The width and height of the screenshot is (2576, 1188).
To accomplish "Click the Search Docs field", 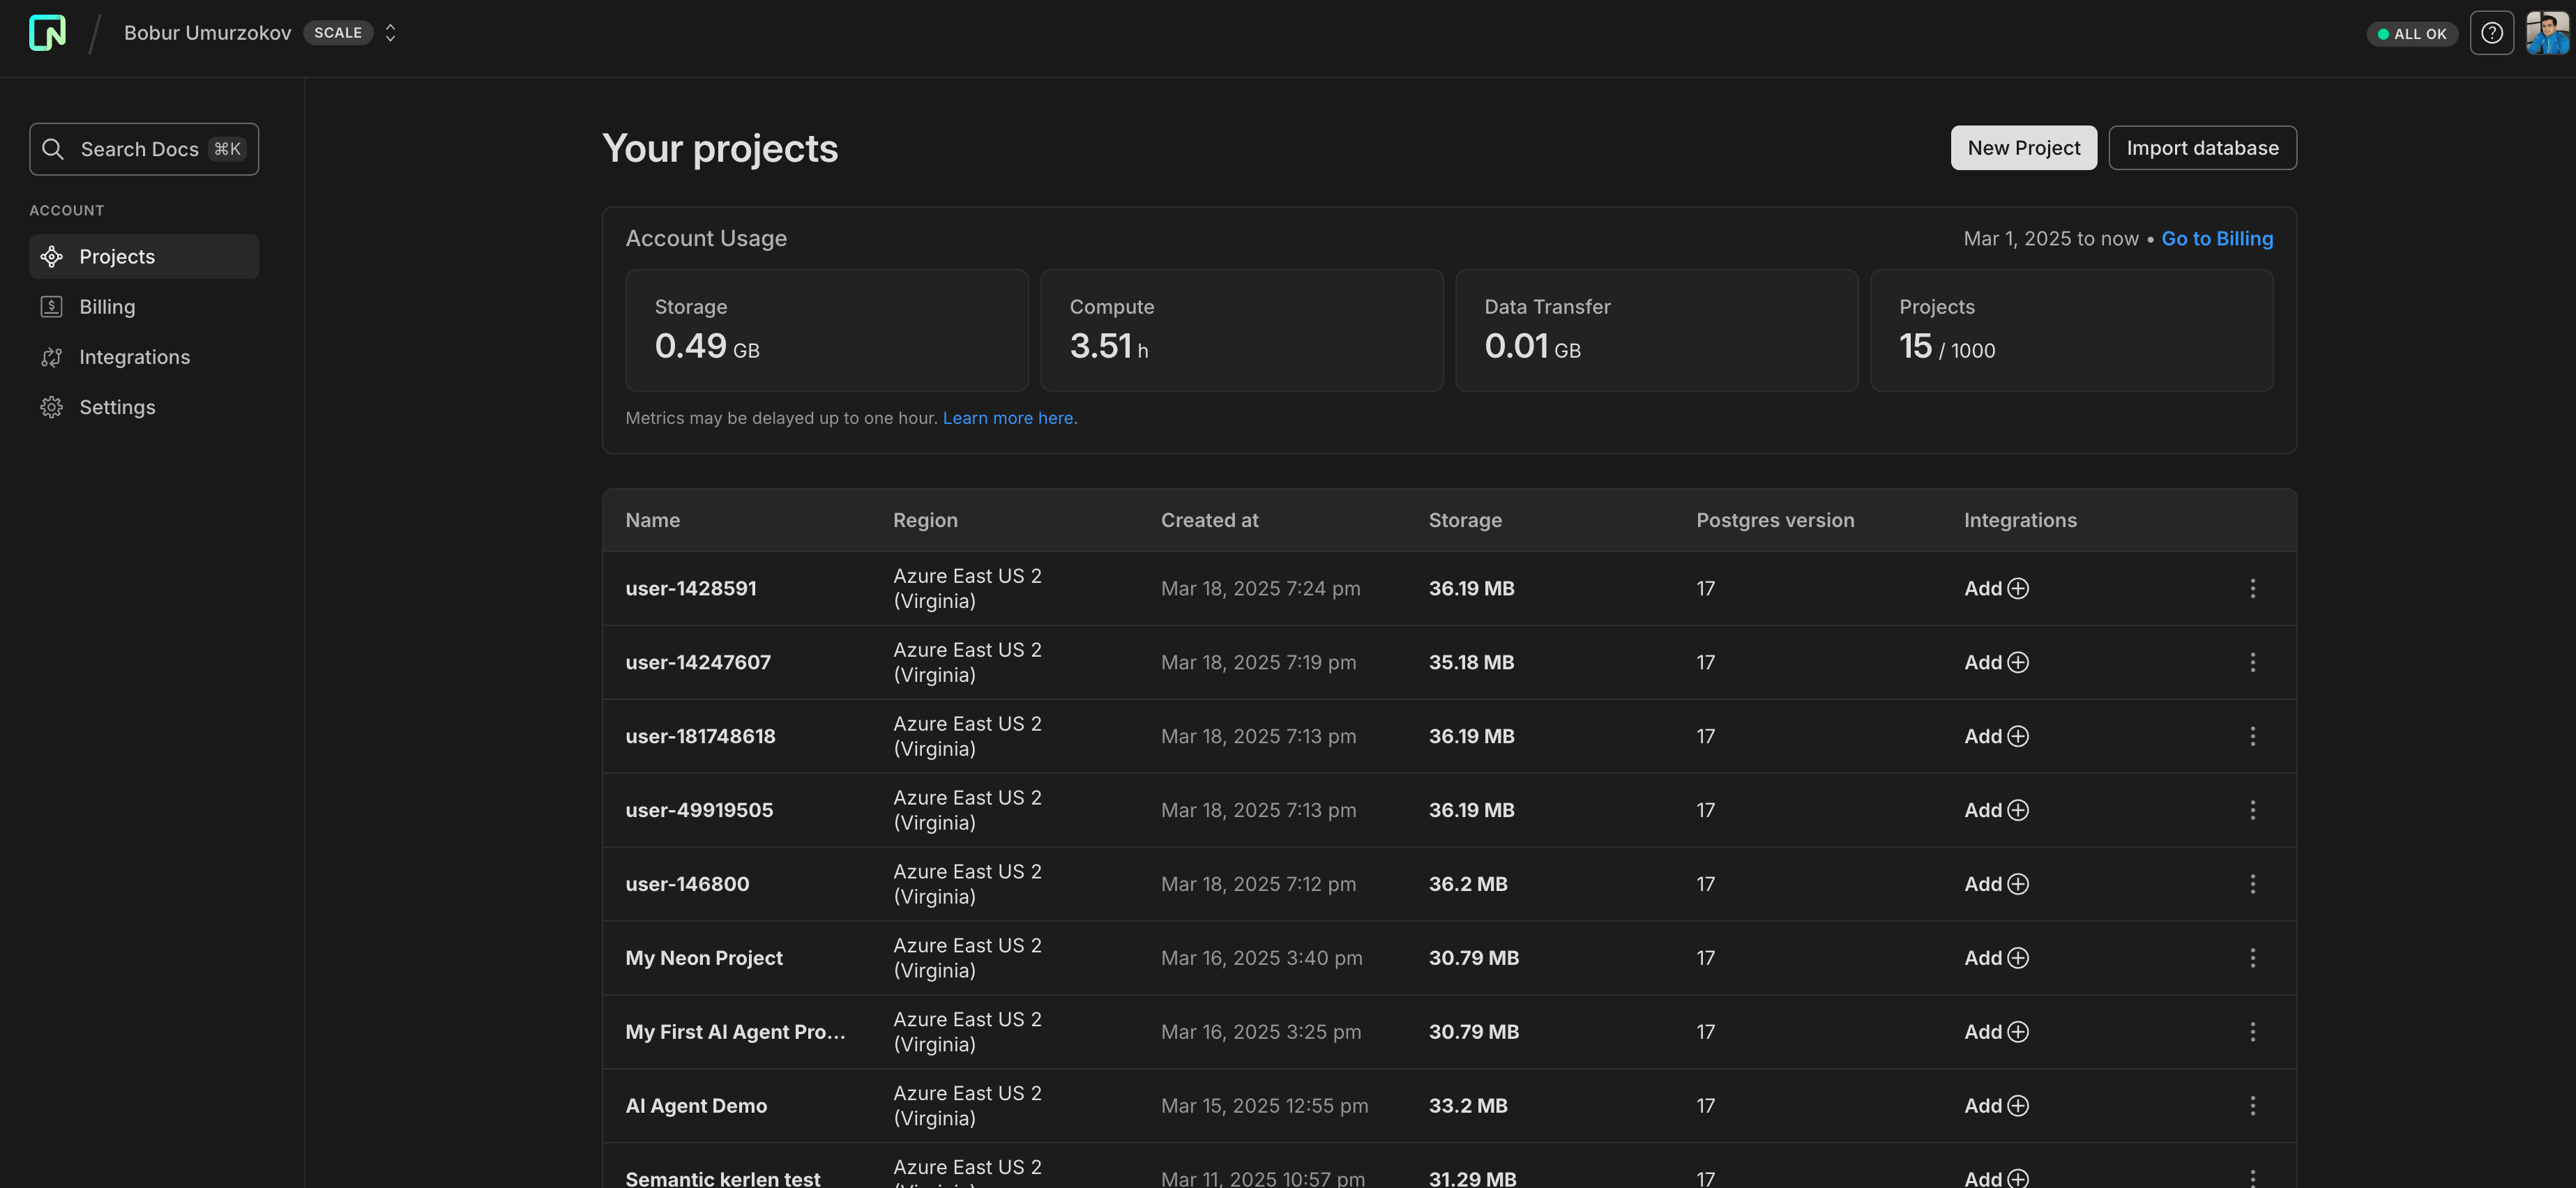I will click(144, 149).
